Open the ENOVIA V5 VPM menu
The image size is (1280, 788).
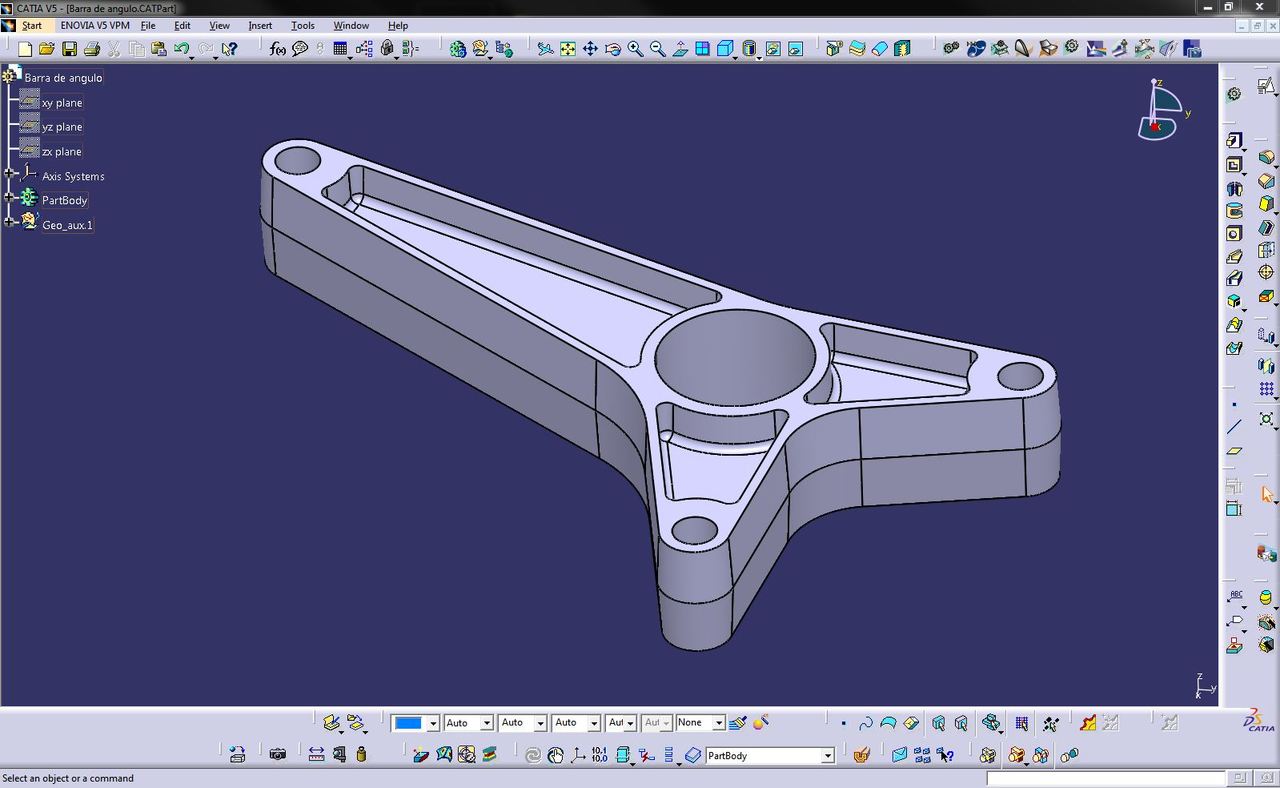[x=95, y=25]
